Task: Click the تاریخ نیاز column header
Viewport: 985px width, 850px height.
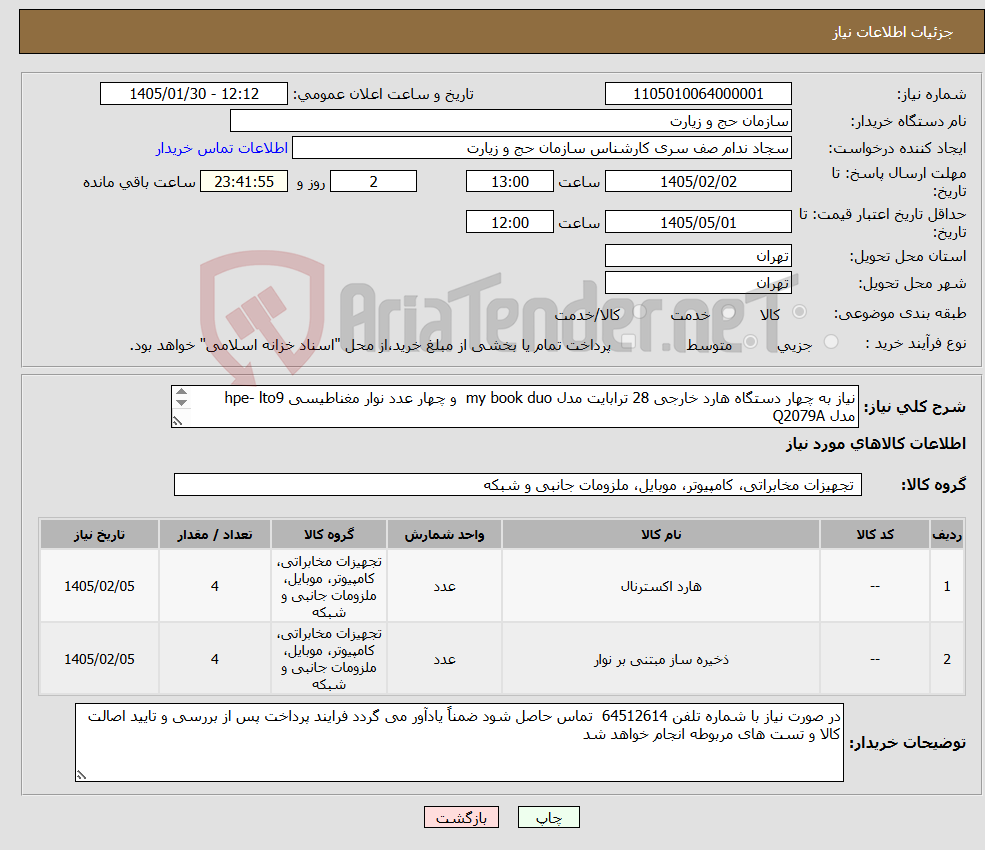Action: click(x=99, y=534)
